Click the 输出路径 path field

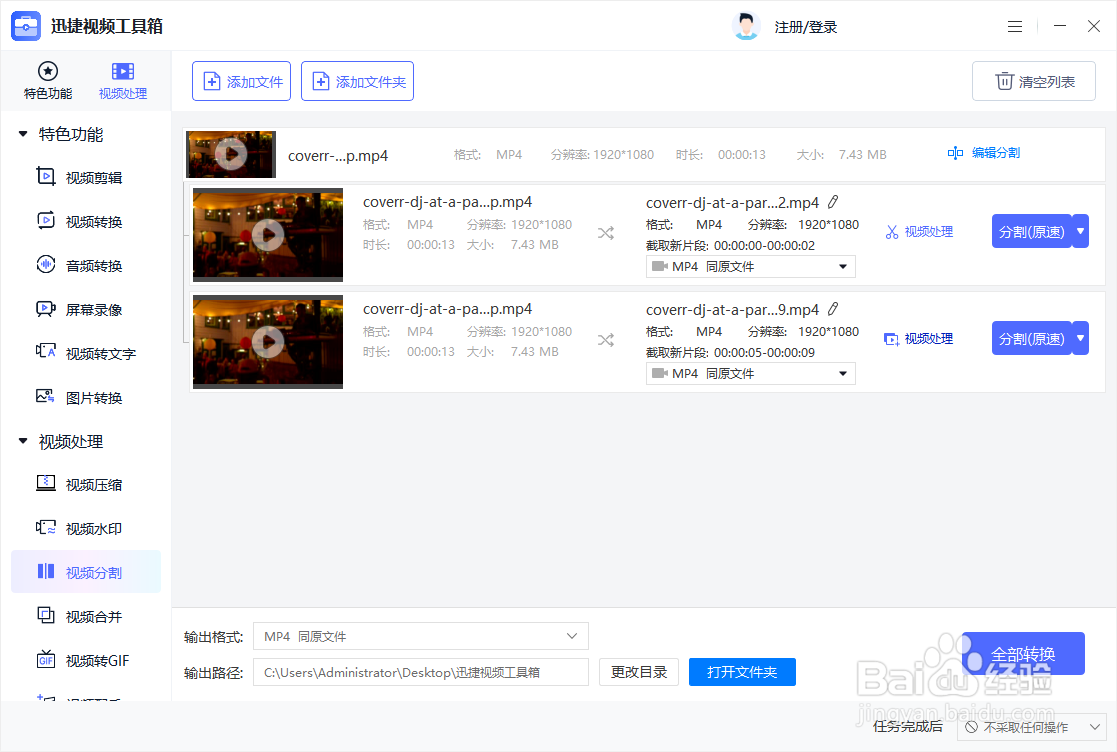421,672
